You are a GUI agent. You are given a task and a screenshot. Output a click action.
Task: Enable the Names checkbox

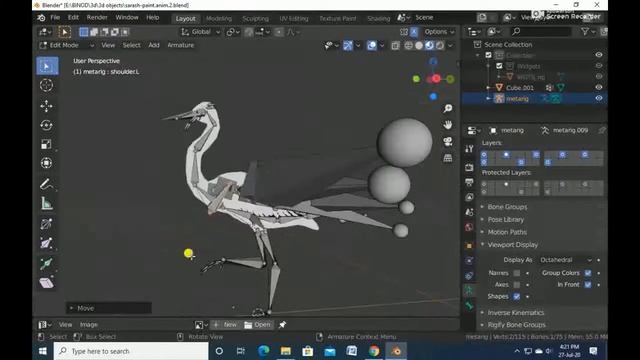[517, 273]
